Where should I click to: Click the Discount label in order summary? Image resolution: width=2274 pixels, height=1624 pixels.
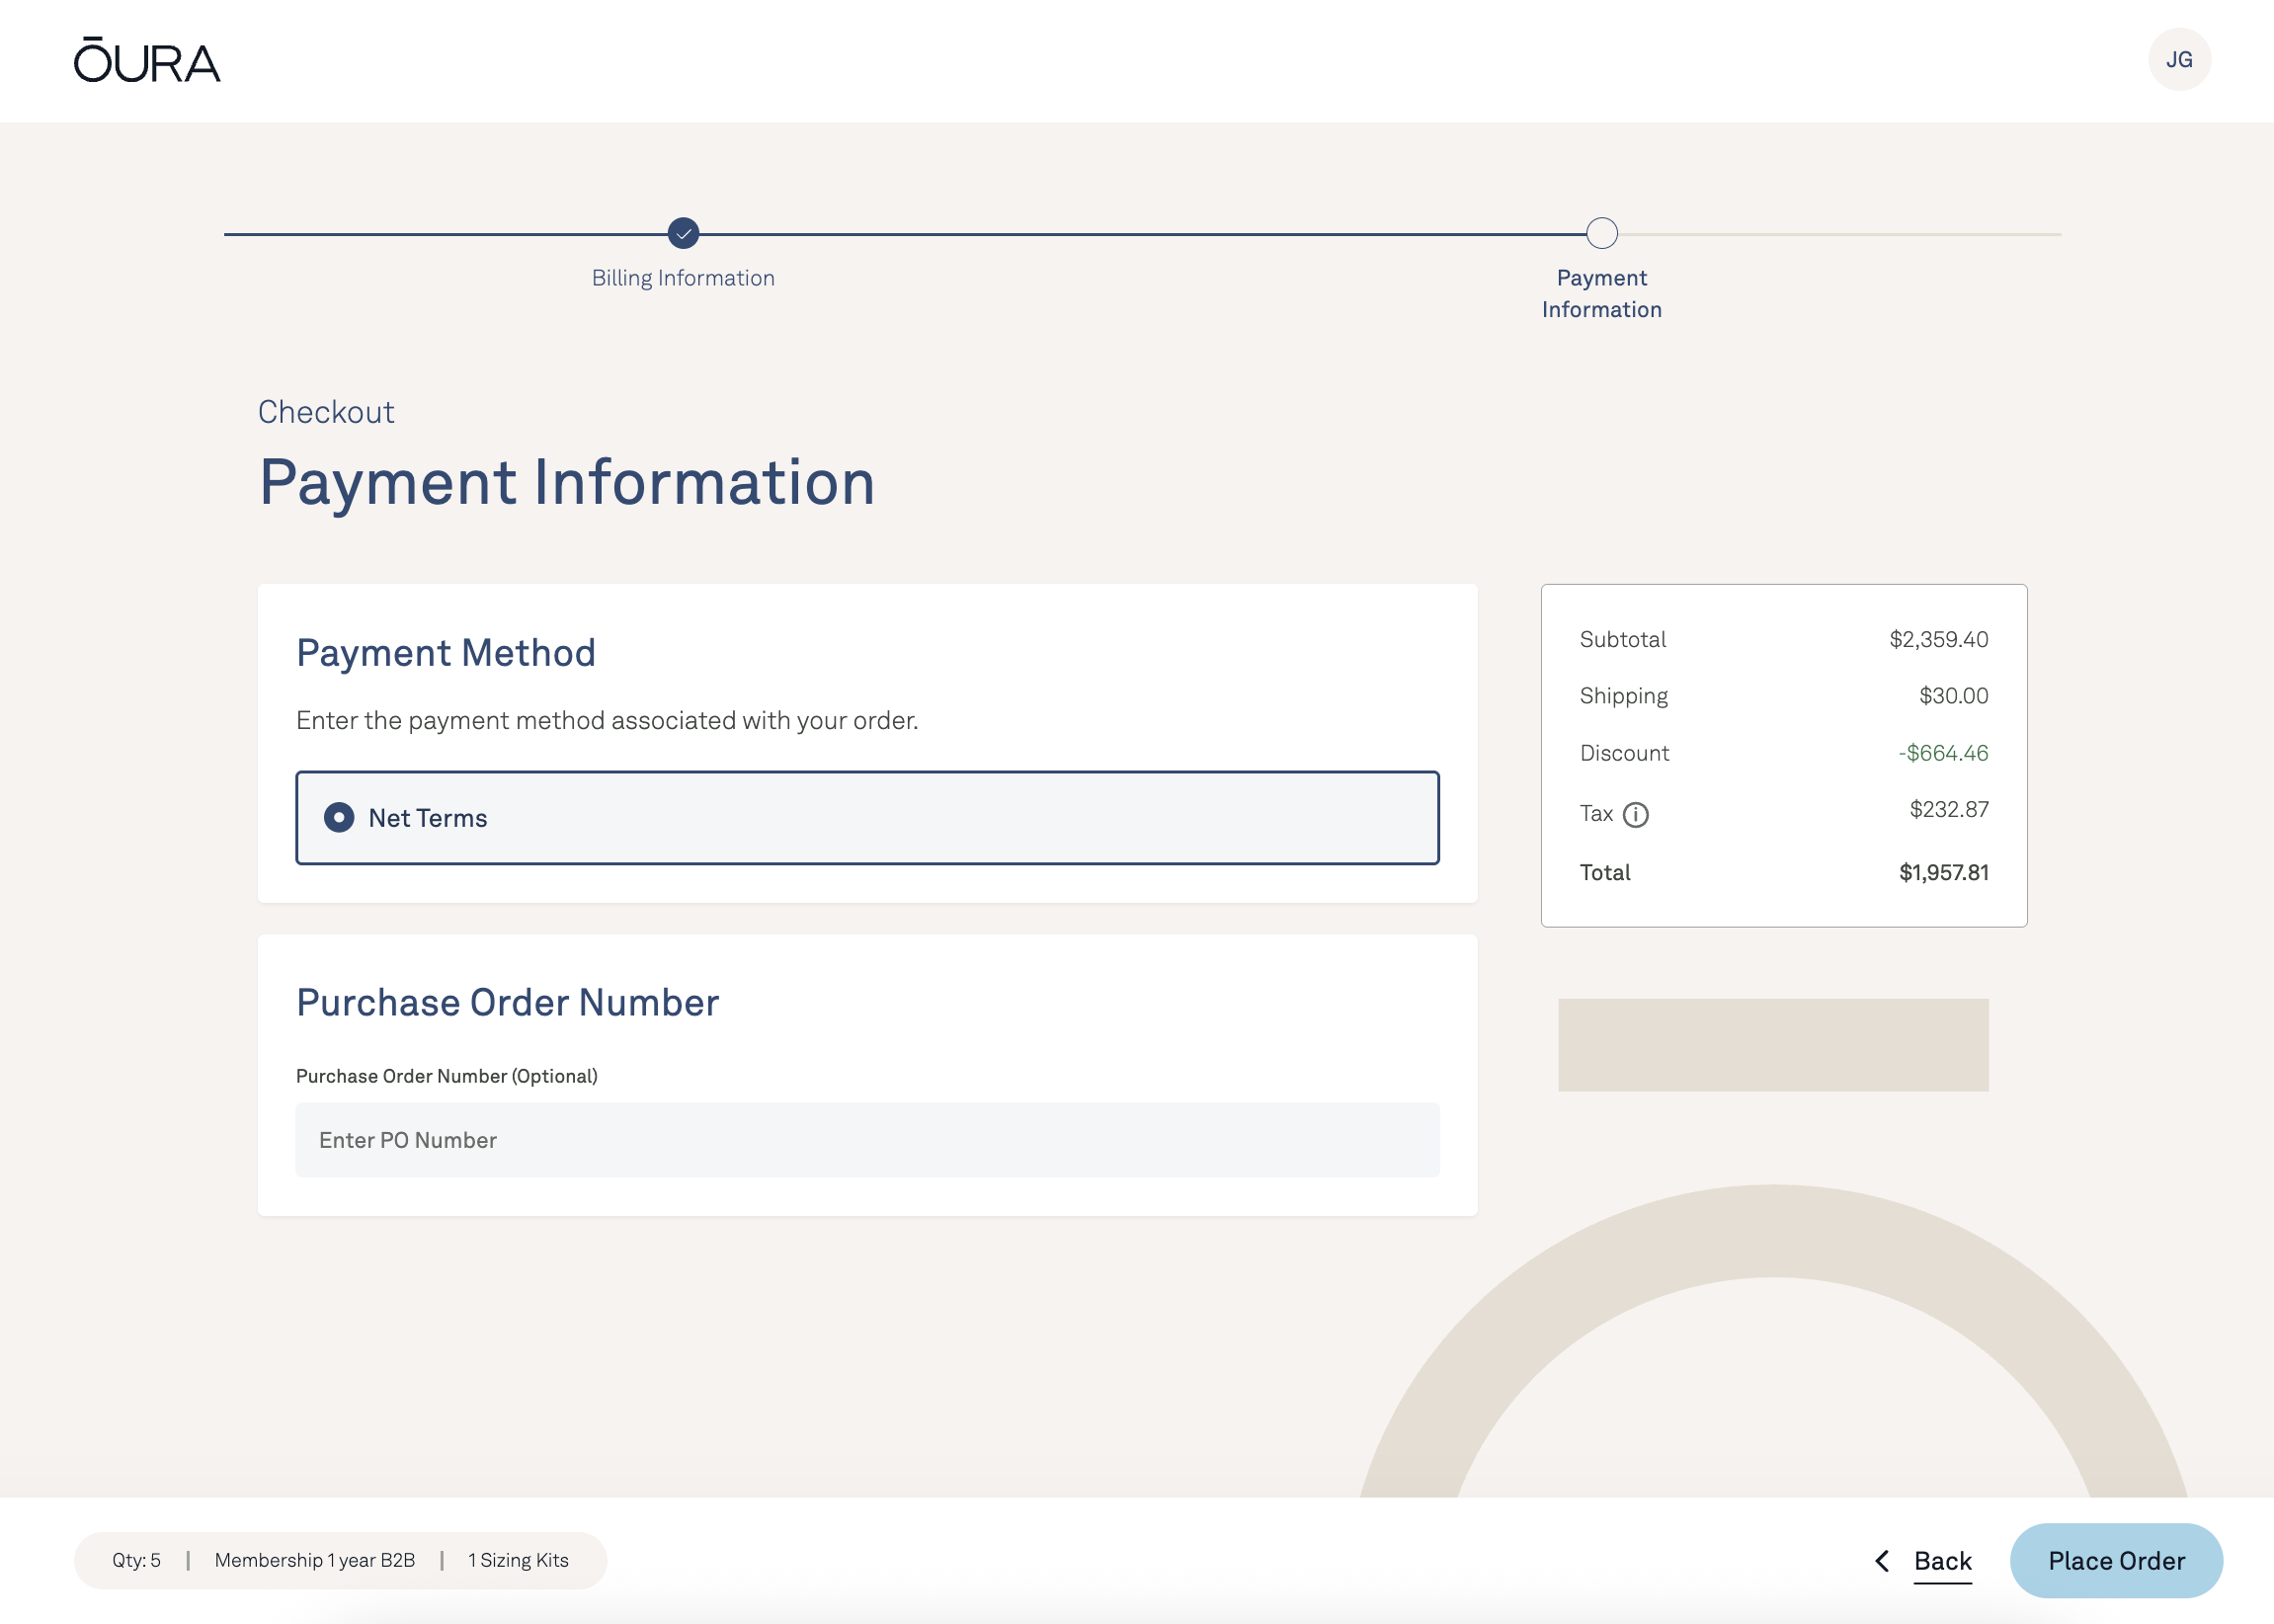click(1624, 753)
